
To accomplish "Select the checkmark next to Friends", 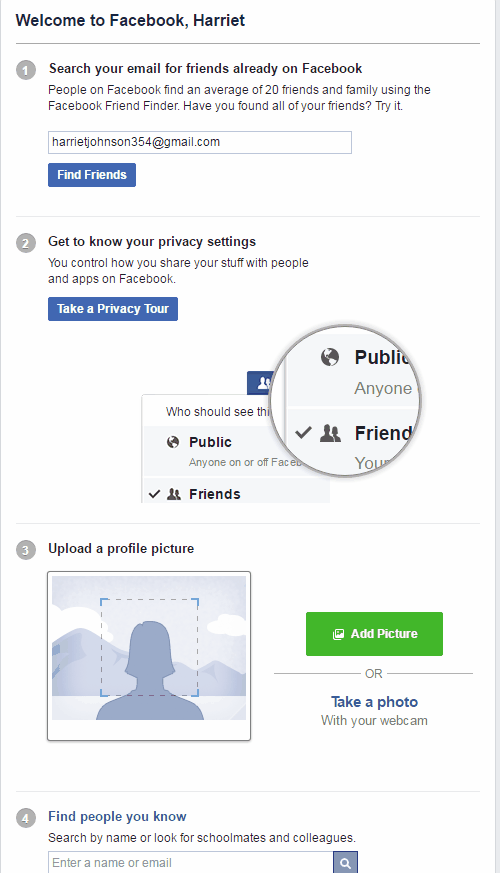I will click(155, 494).
